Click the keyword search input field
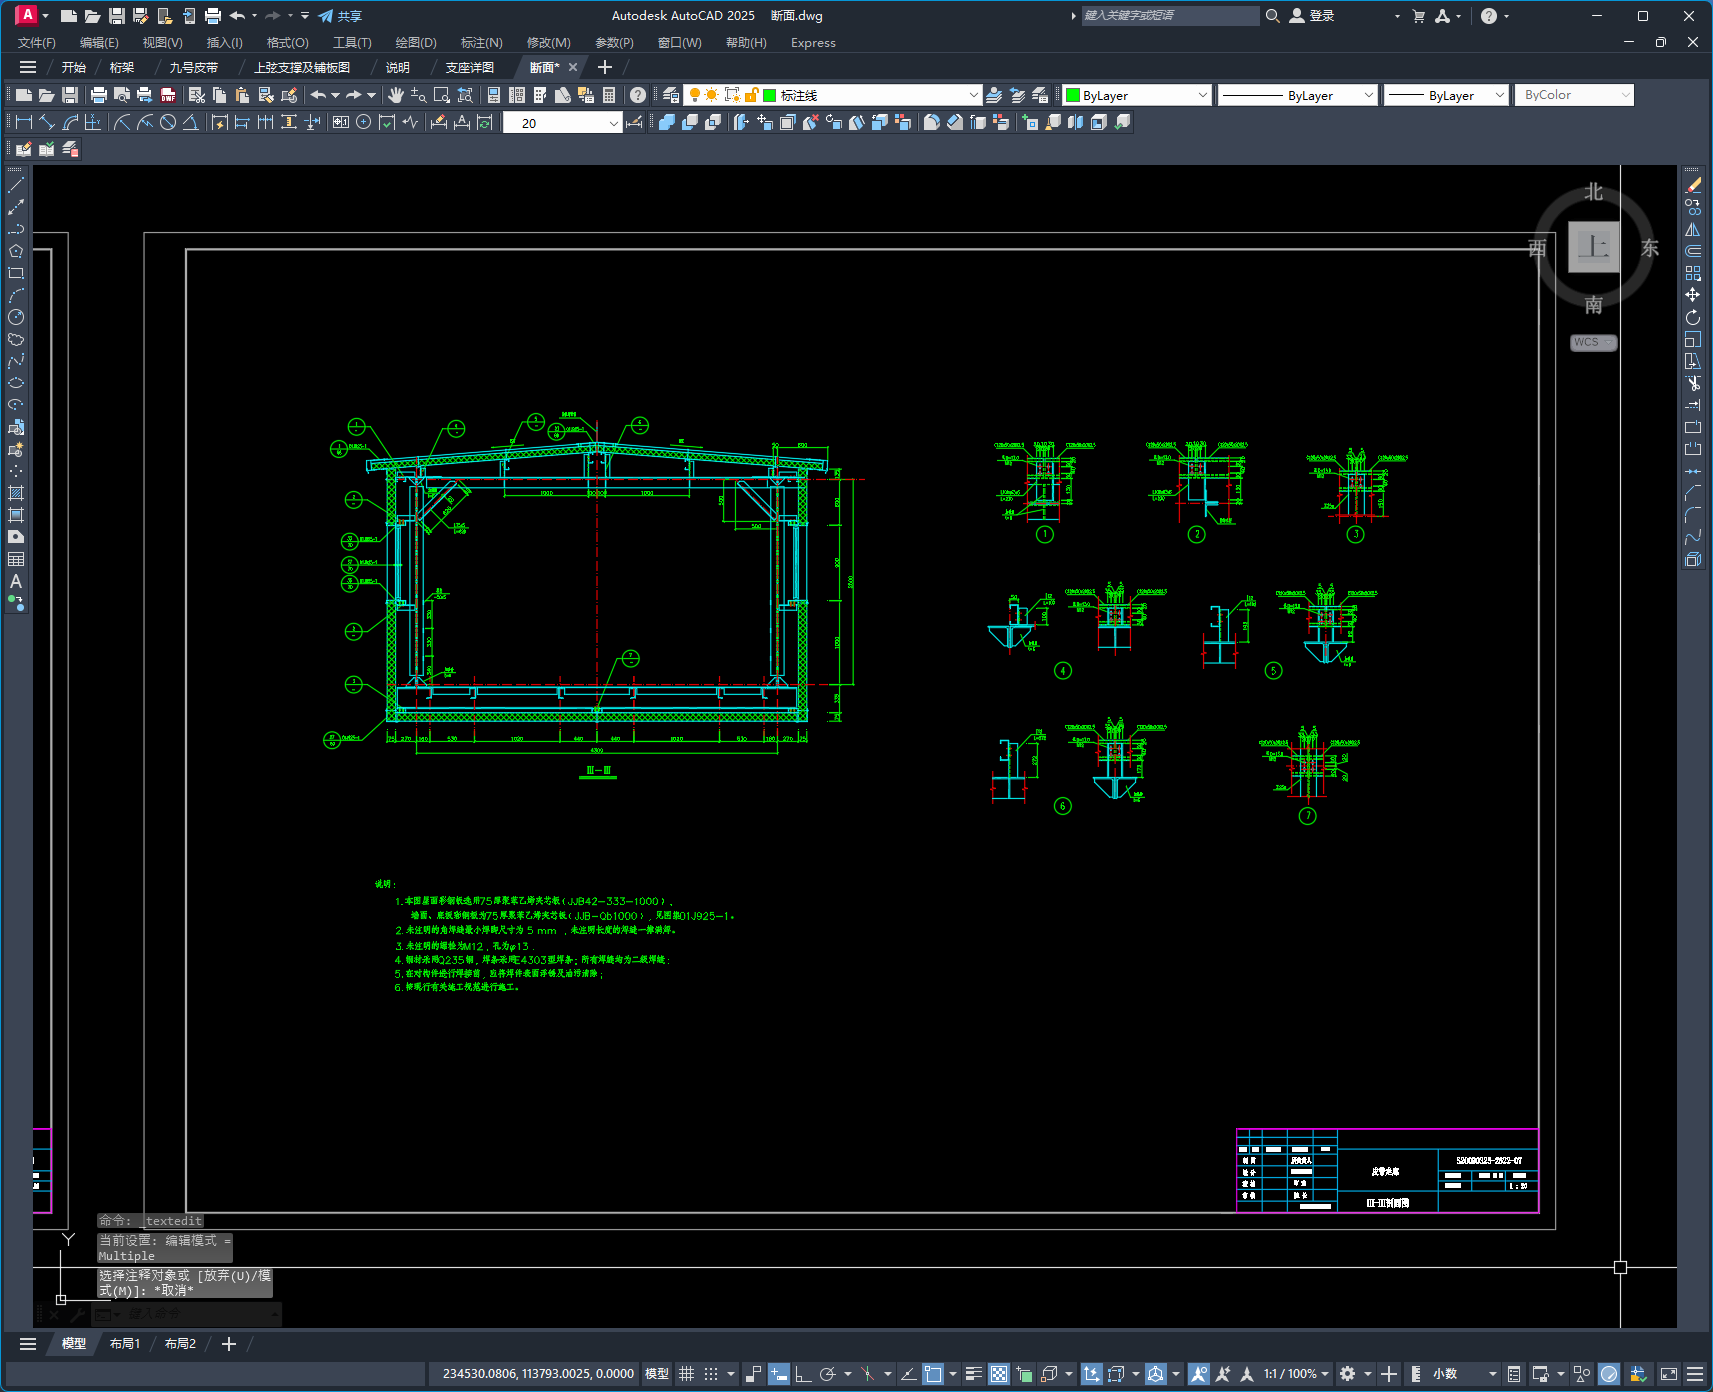Screen dimensions: 1713x1392 (1170, 16)
